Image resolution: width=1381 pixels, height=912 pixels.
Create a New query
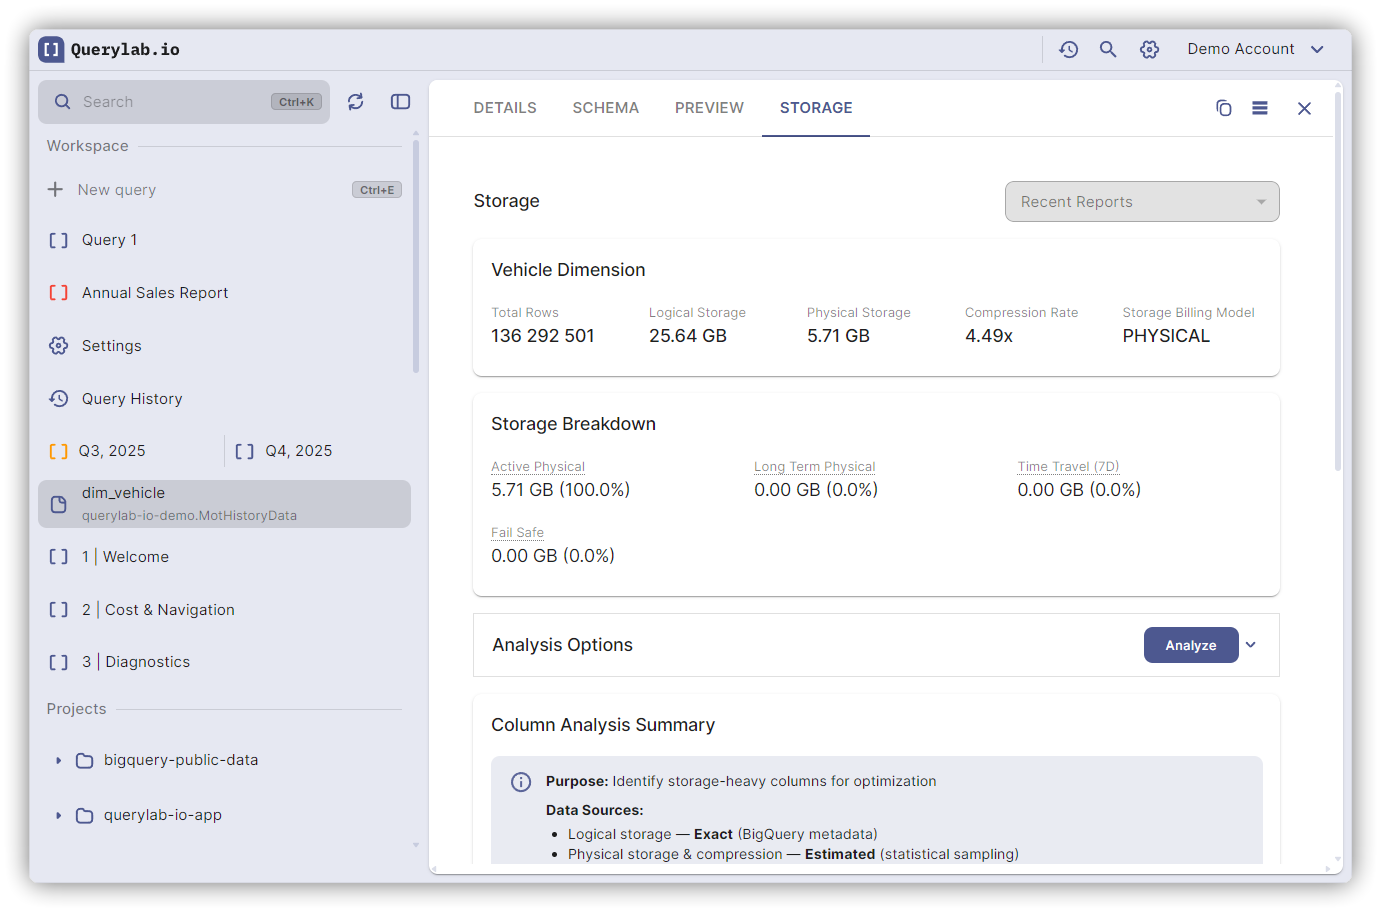click(117, 190)
